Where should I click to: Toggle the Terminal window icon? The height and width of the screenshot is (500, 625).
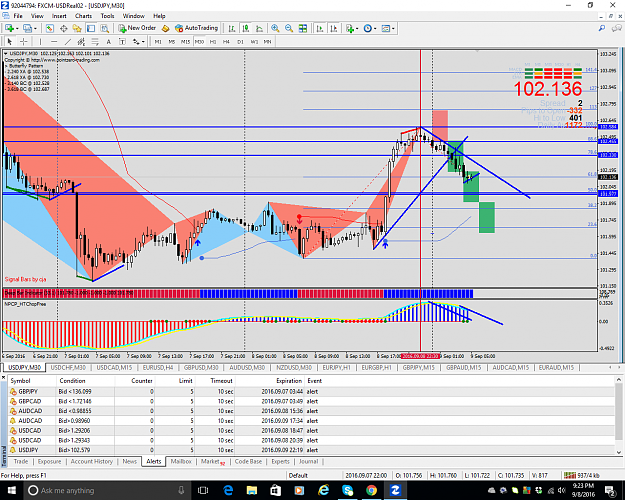click(91, 28)
